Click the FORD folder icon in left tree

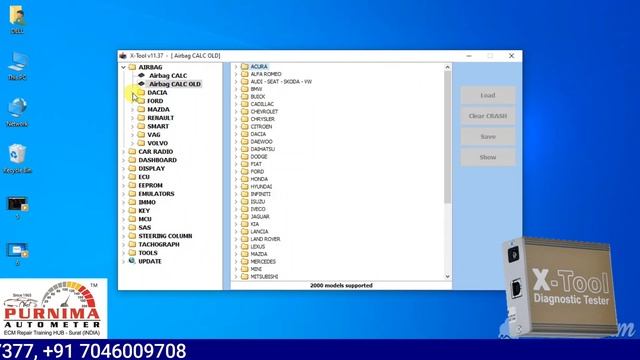(x=141, y=101)
